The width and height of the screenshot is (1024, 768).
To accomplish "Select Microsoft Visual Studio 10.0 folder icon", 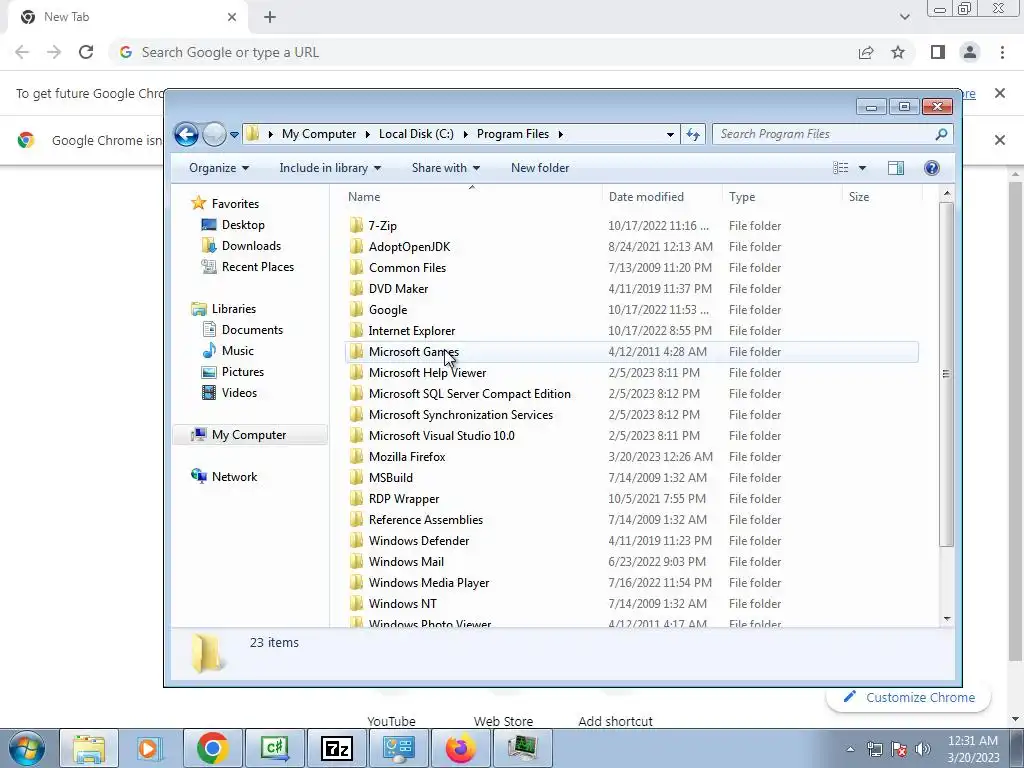I will point(356,436).
